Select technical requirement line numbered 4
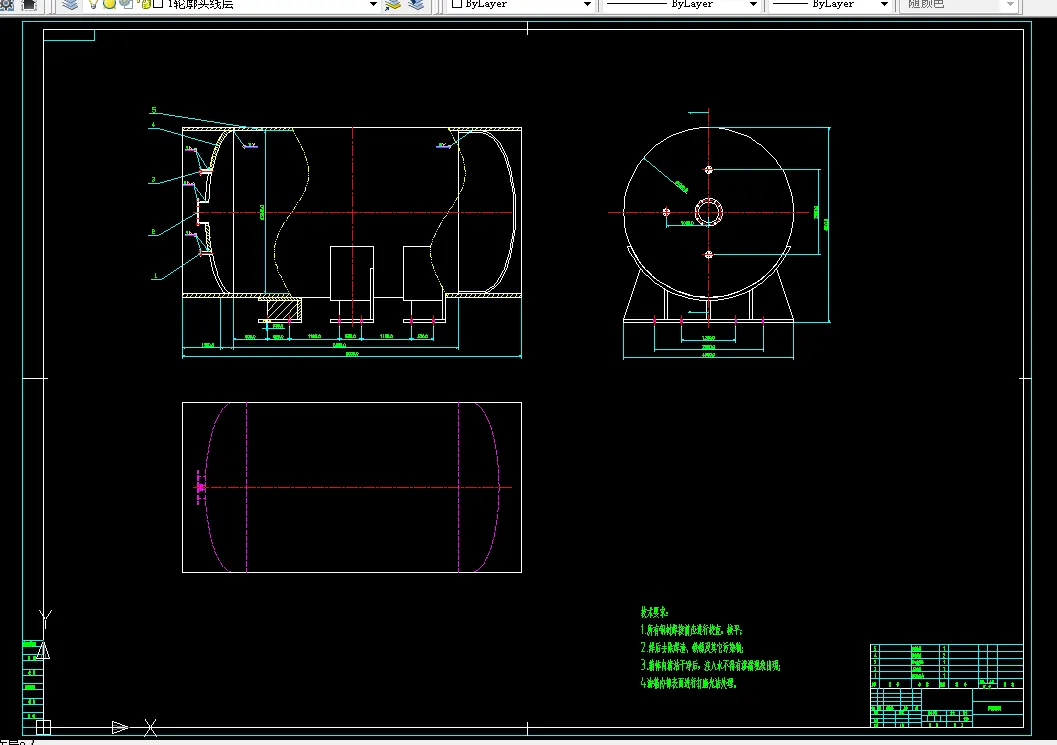This screenshot has width=1057, height=745. click(688, 683)
